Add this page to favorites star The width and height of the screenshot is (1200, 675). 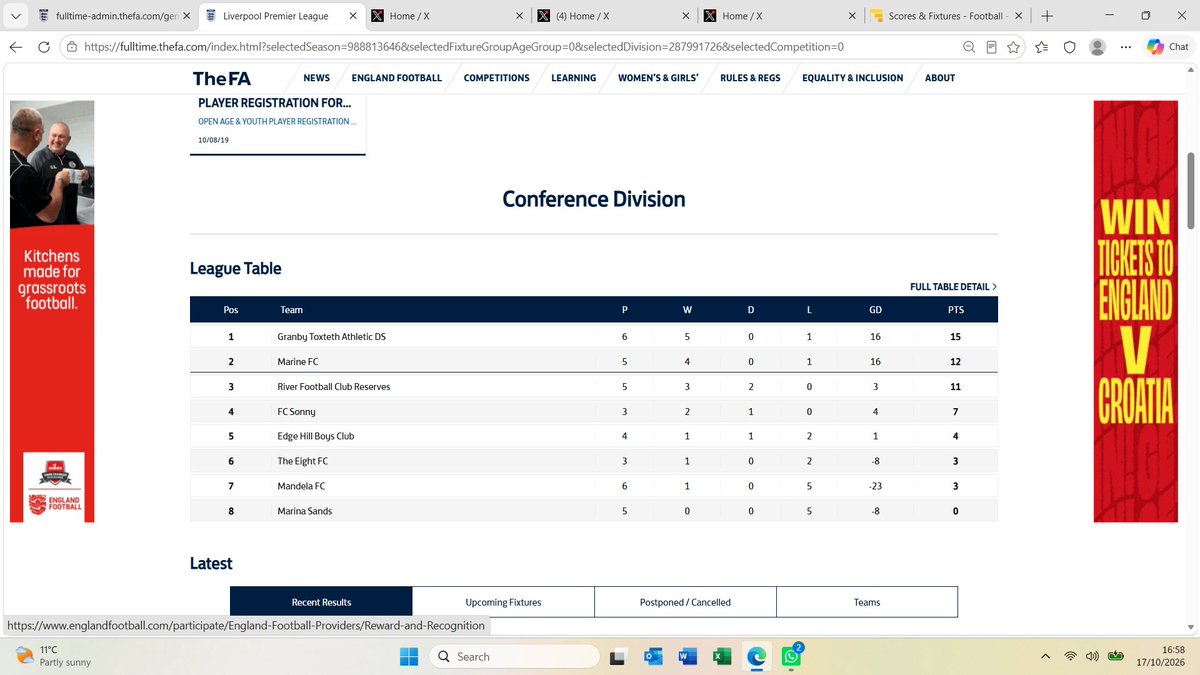[1014, 47]
